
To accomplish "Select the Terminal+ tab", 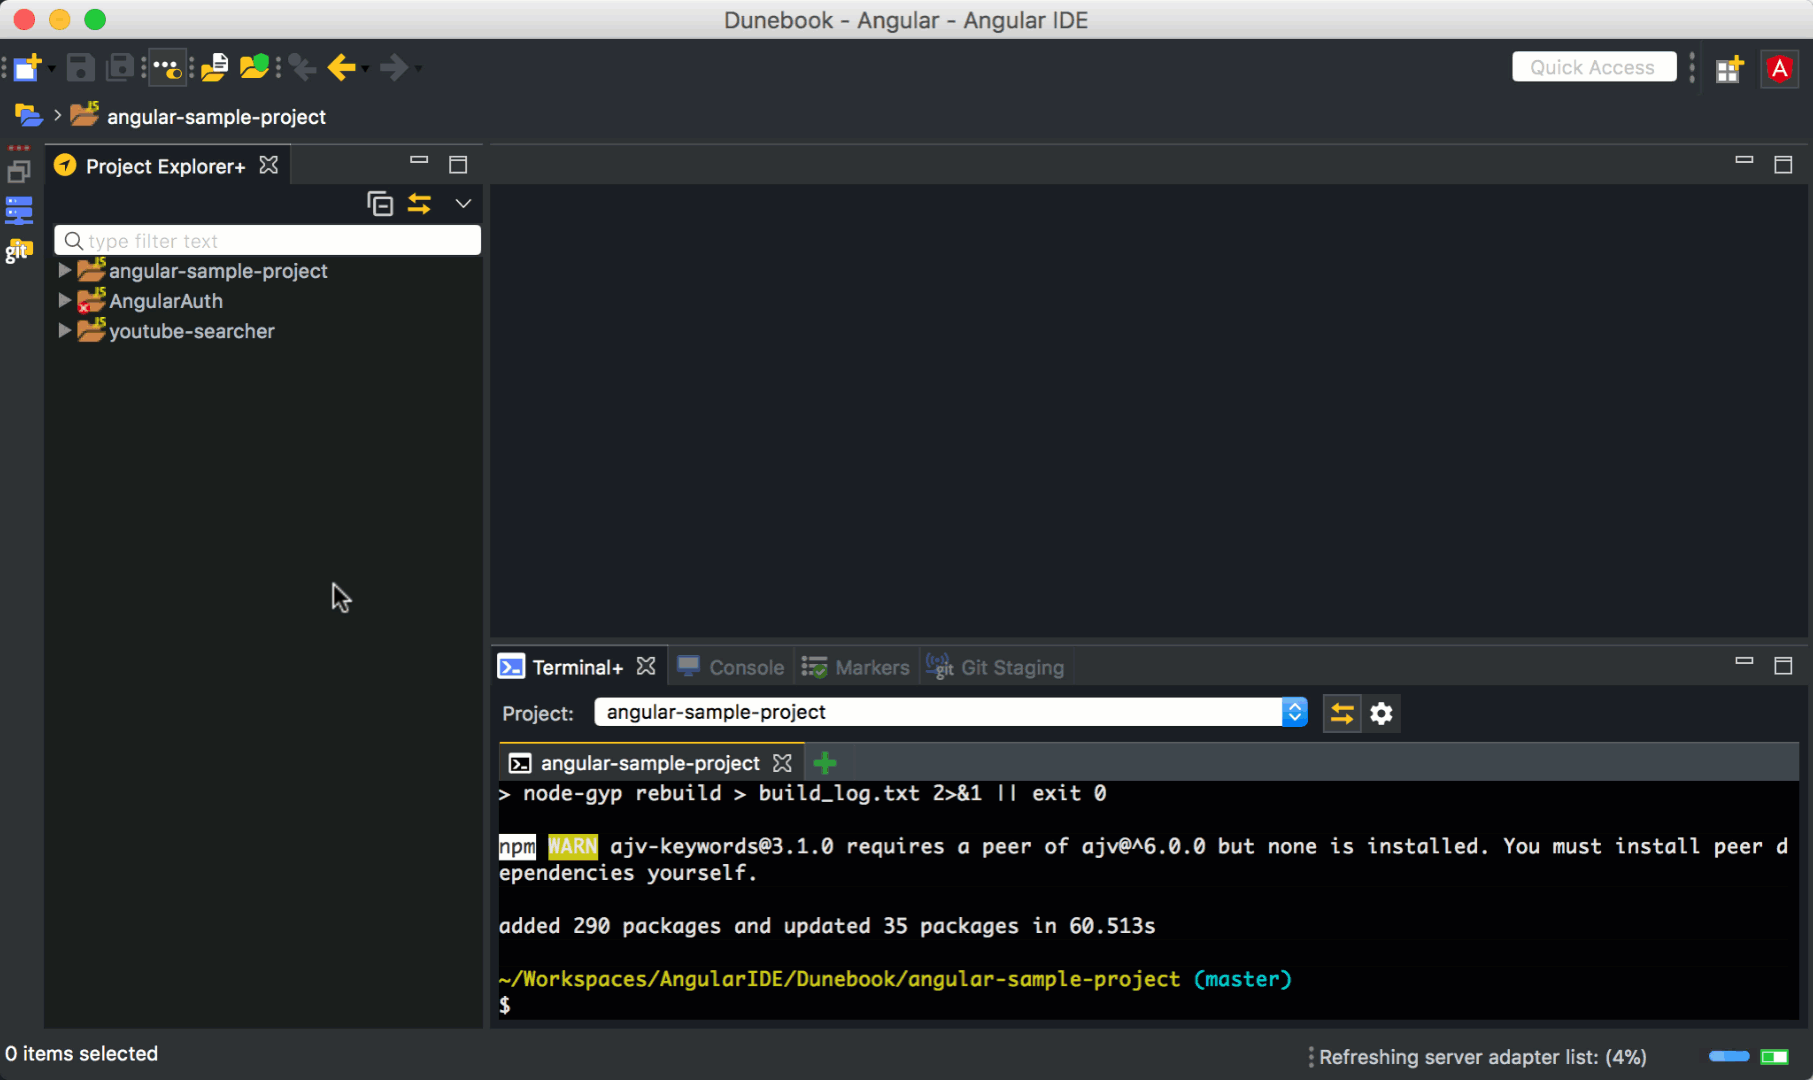I will [577, 667].
